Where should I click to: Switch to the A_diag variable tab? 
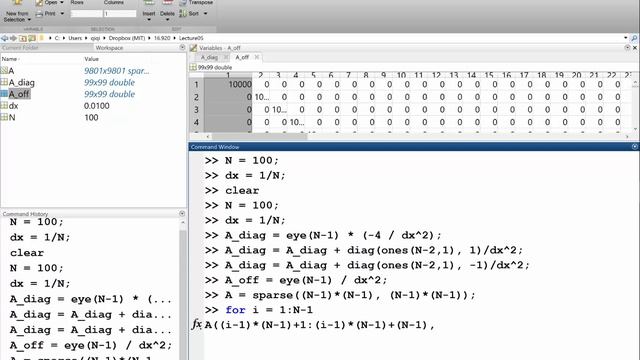click(x=209, y=58)
